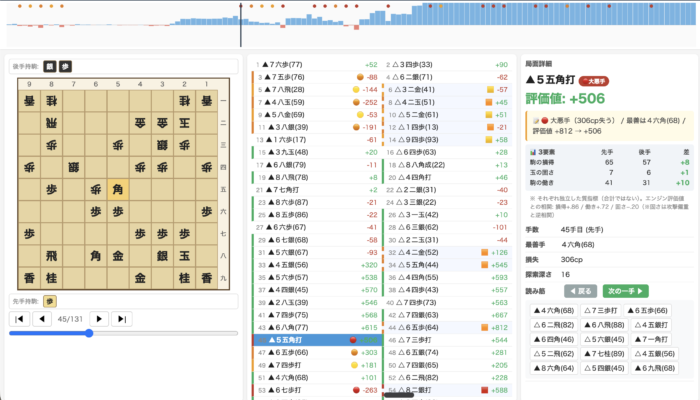Image resolution: width=700 pixels, height=400 pixels.
Task: Advance to the next move
Action: (99, 319)
